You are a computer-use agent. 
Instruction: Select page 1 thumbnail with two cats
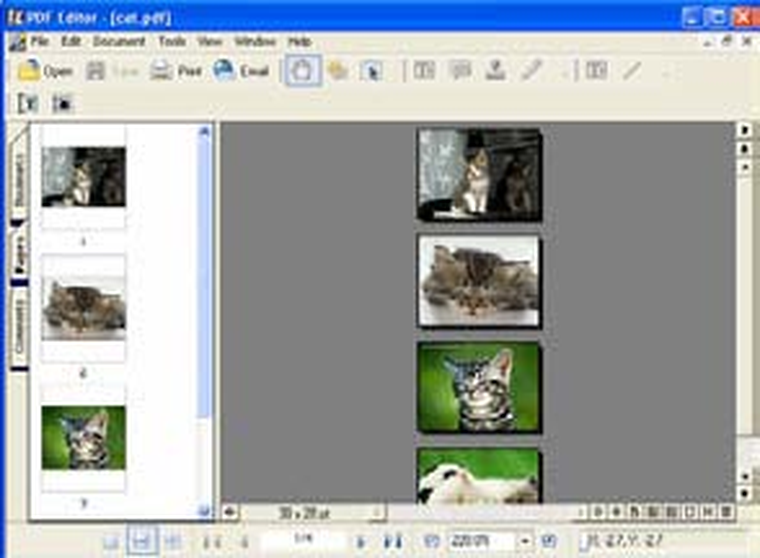pyautogui.click(x=83, y=177)
